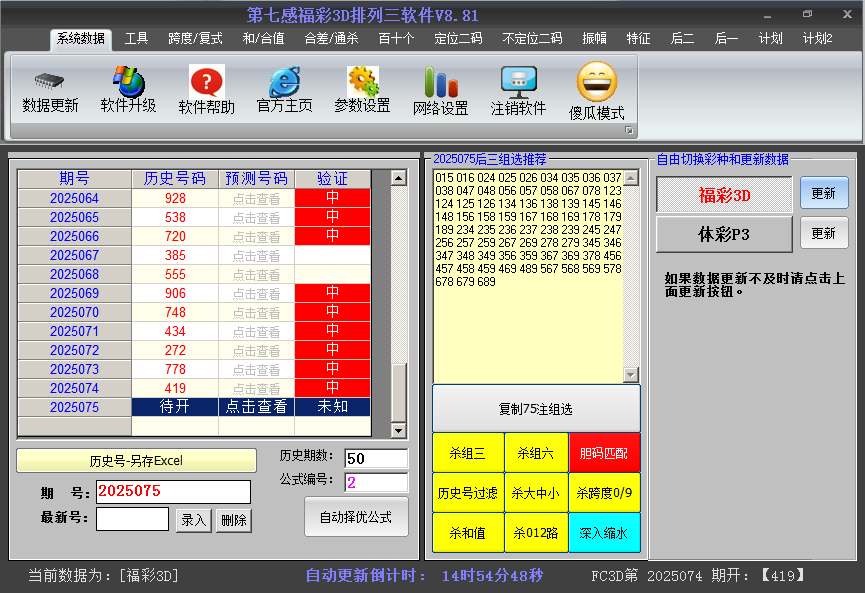Open the 定位二码 tab
The image size is (865, 593).
pos(458,39)
